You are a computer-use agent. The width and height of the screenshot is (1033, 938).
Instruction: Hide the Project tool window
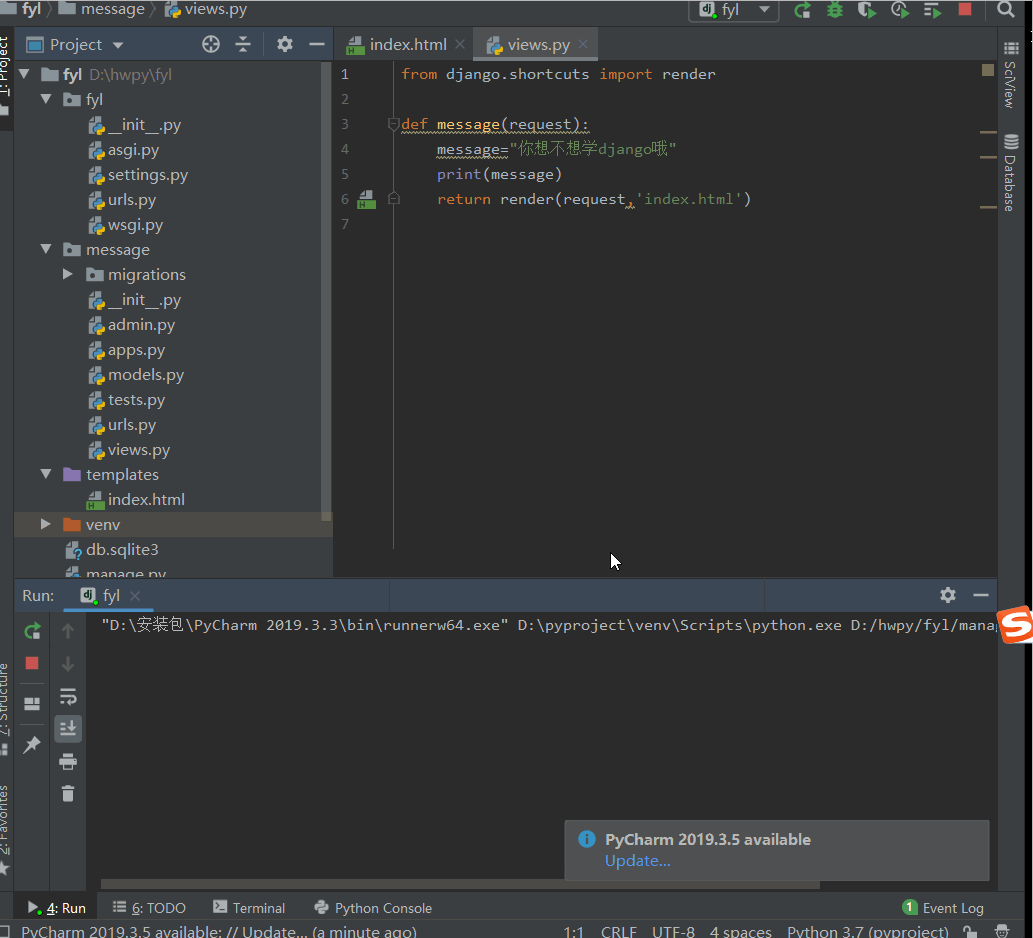point(317,44)
